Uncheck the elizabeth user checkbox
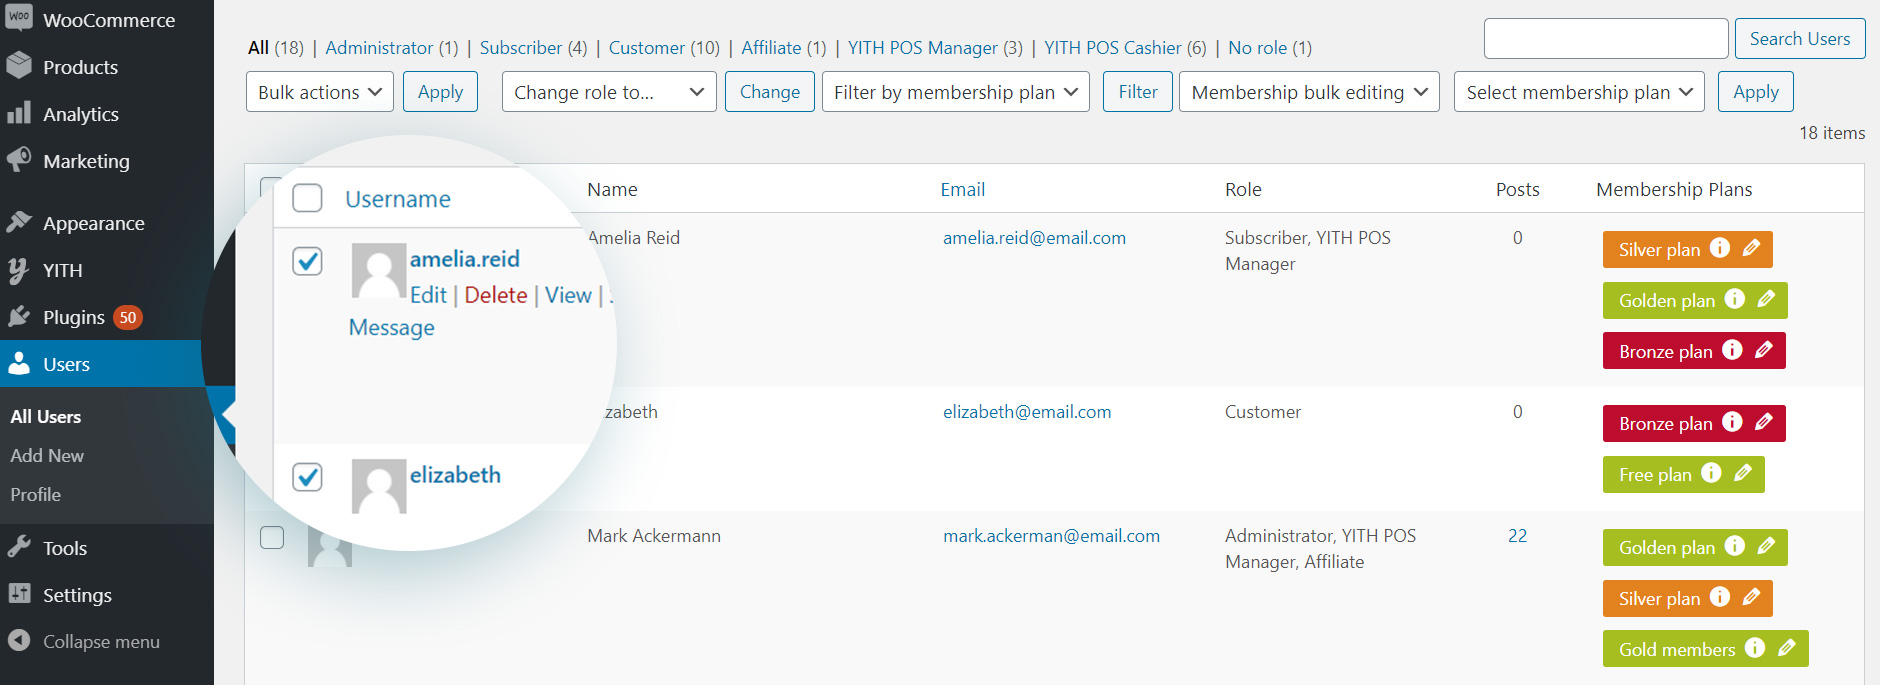Image resolution: width=1880 pixels, height=685 pixels. click(x=307, y=477)
